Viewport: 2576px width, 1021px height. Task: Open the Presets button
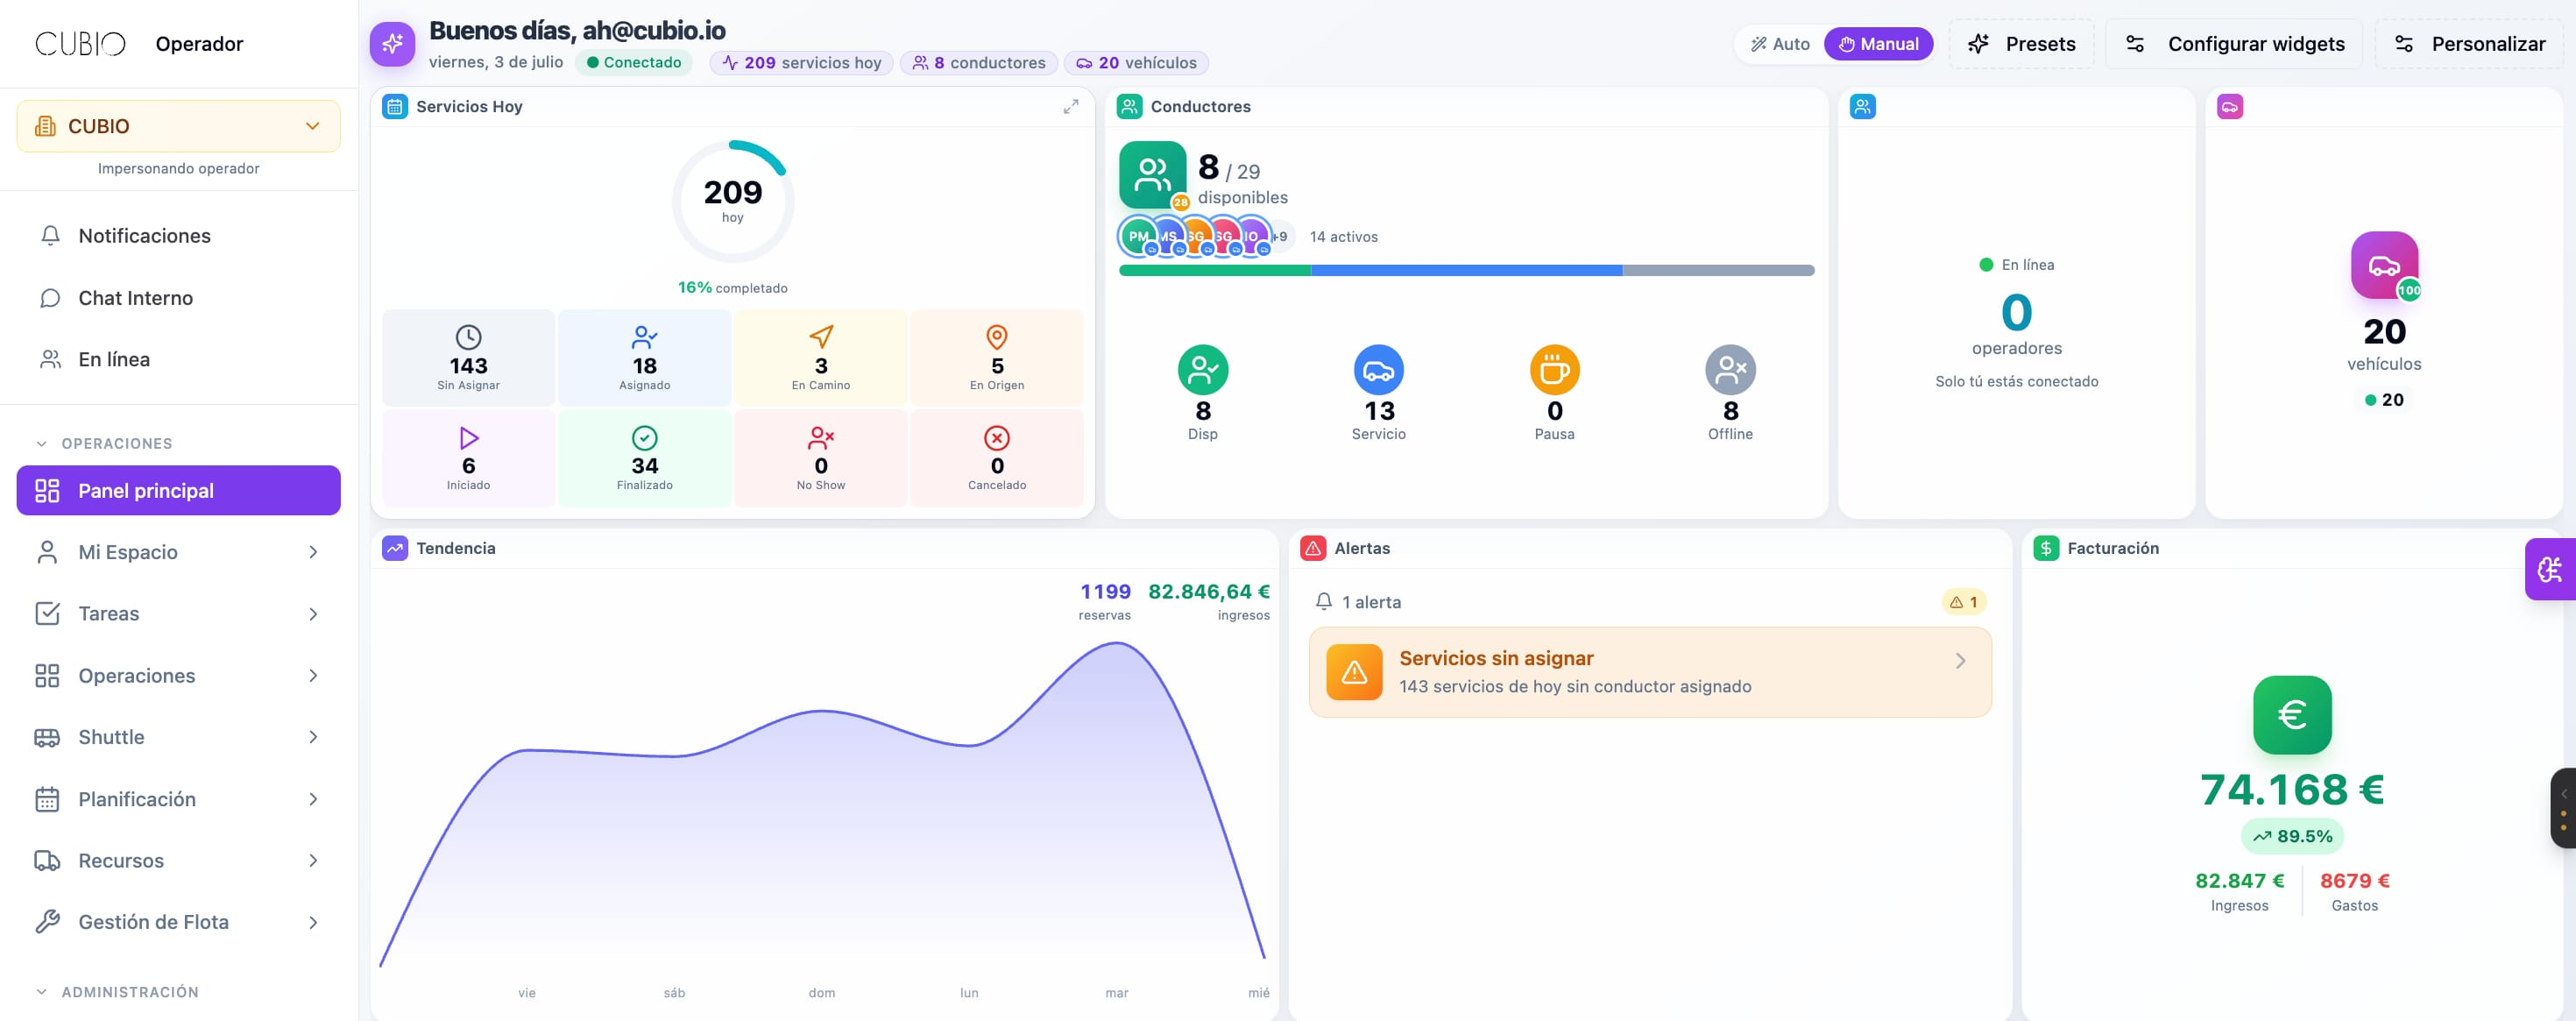[2022, 44]
